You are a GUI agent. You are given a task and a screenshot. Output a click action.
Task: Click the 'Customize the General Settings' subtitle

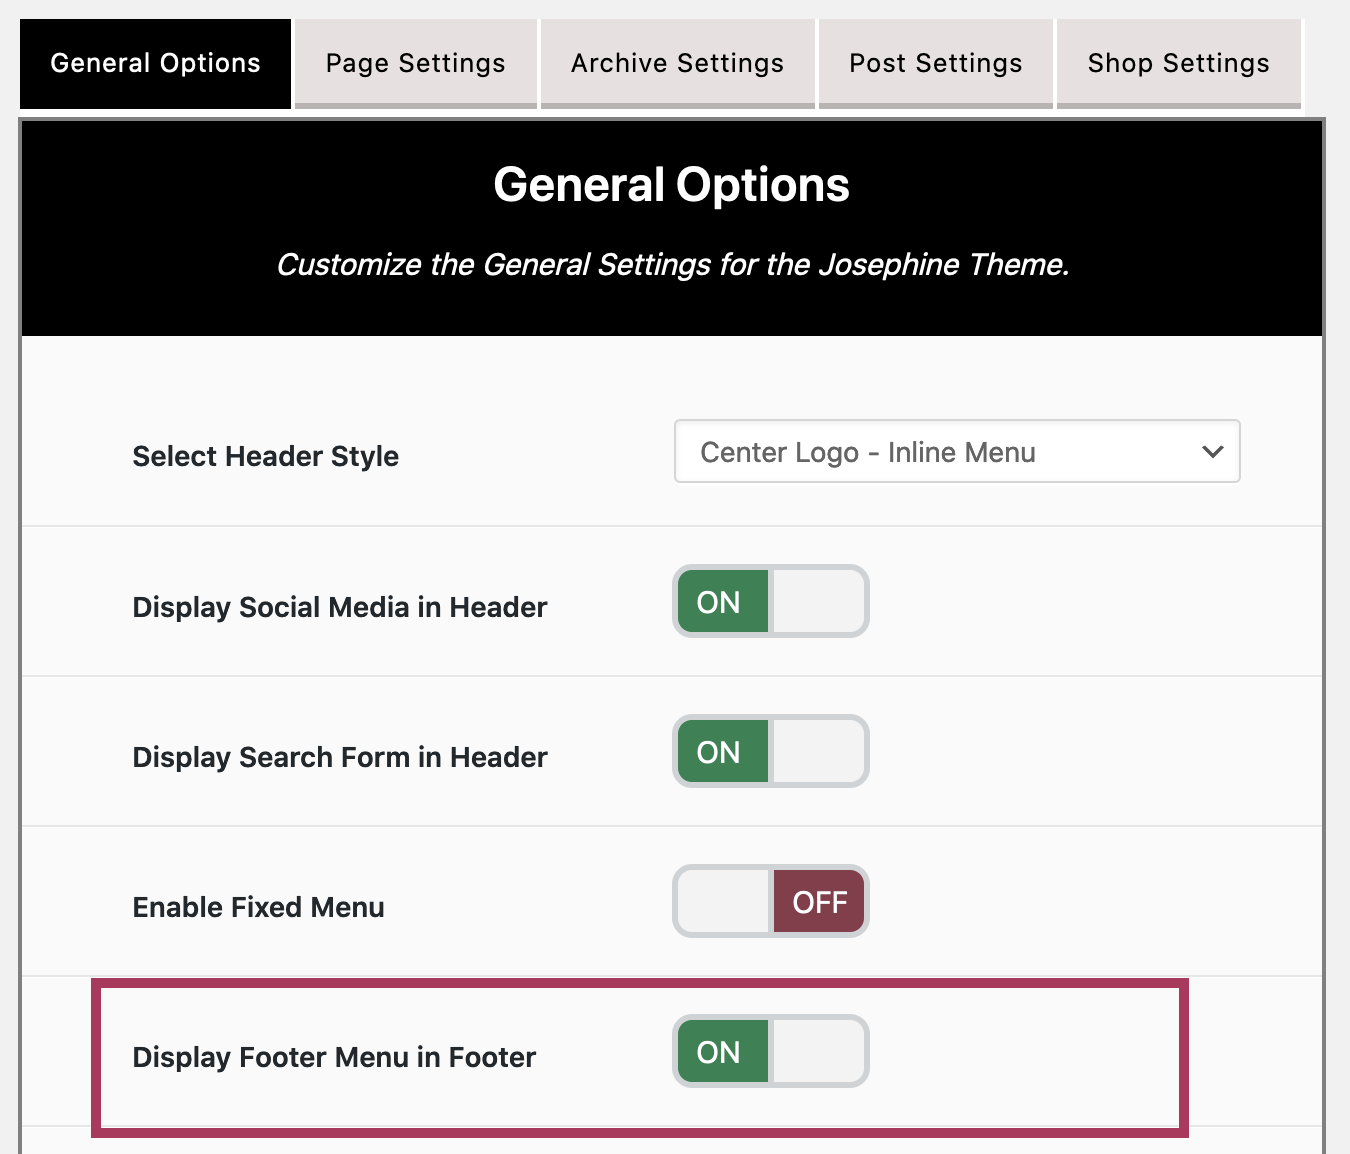tap(673, 265)
